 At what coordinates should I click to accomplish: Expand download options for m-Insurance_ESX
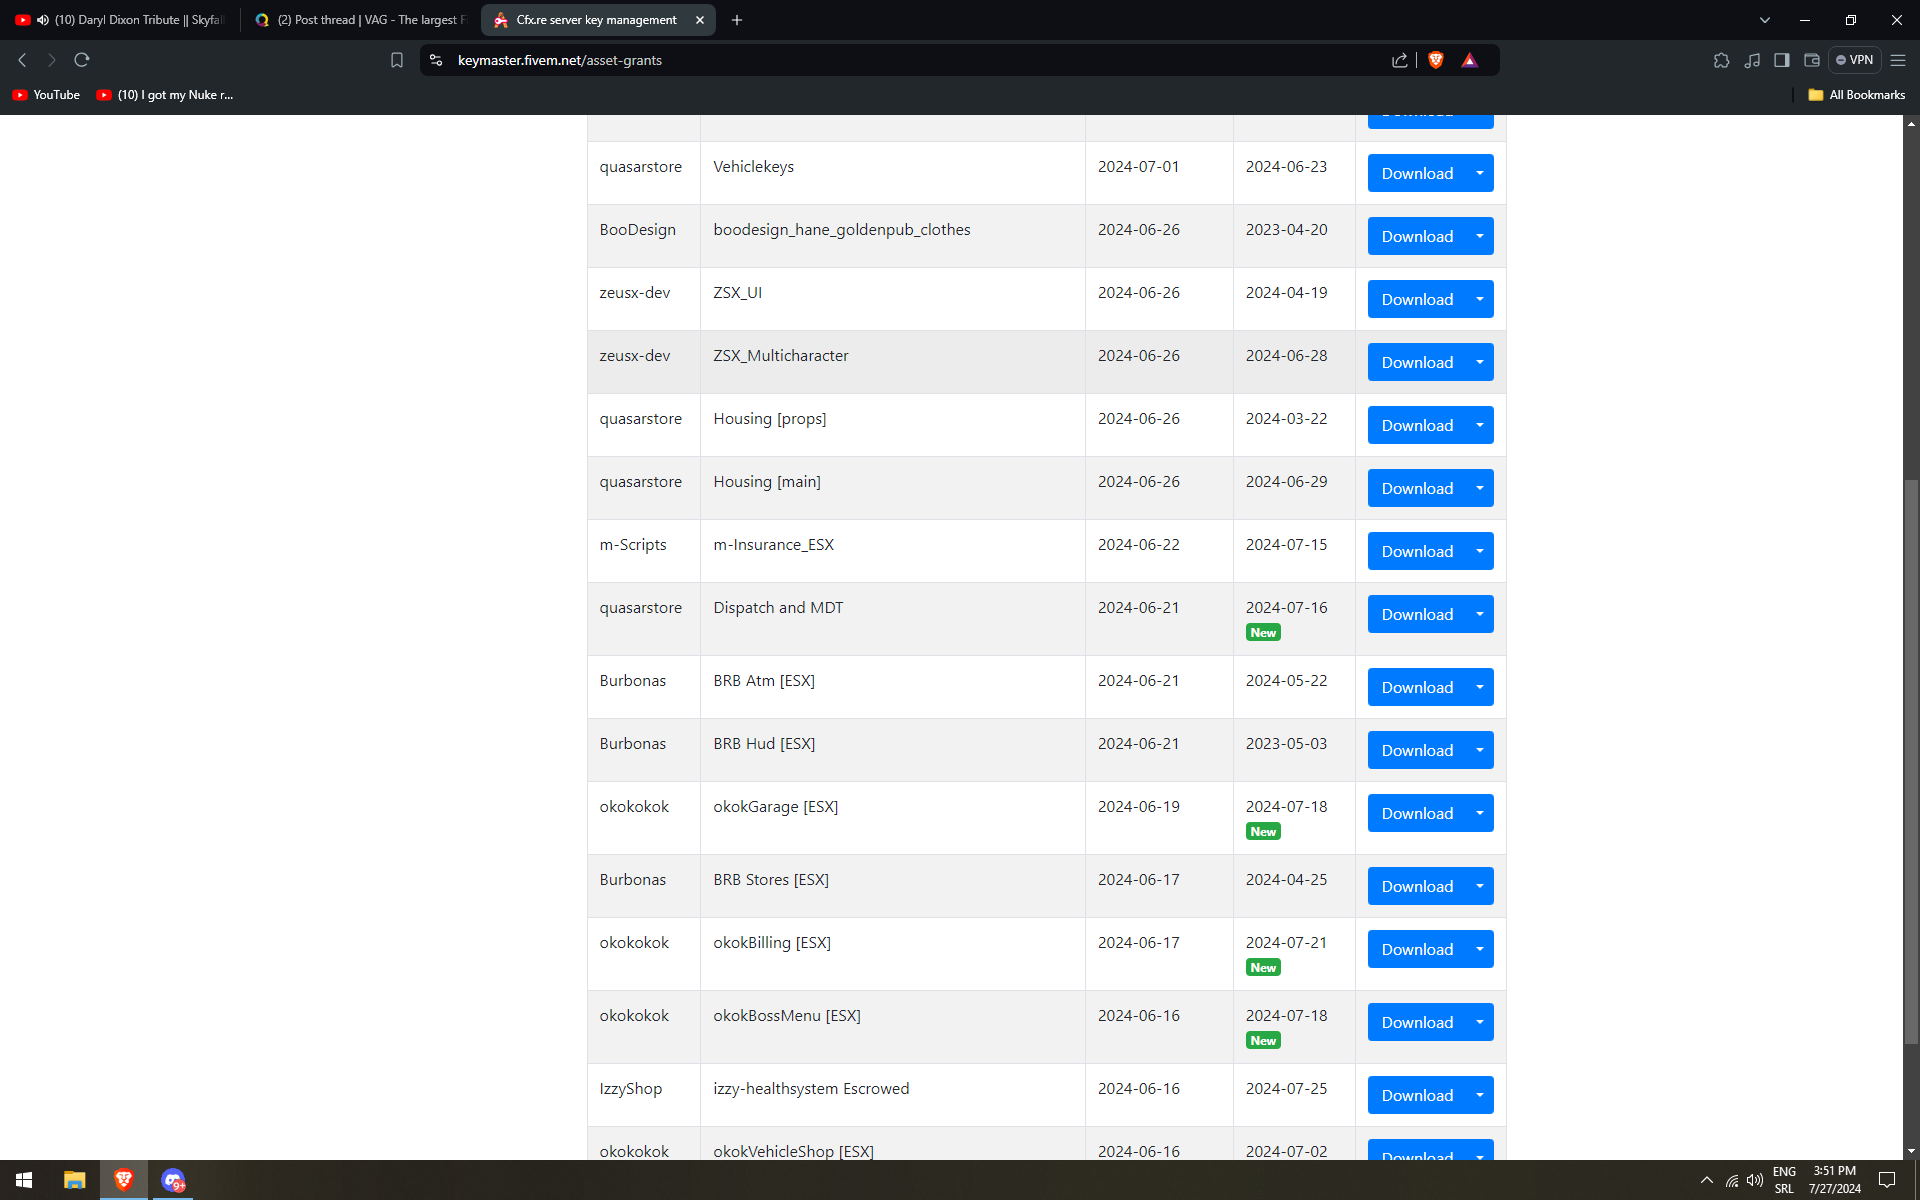[1480, 551]
